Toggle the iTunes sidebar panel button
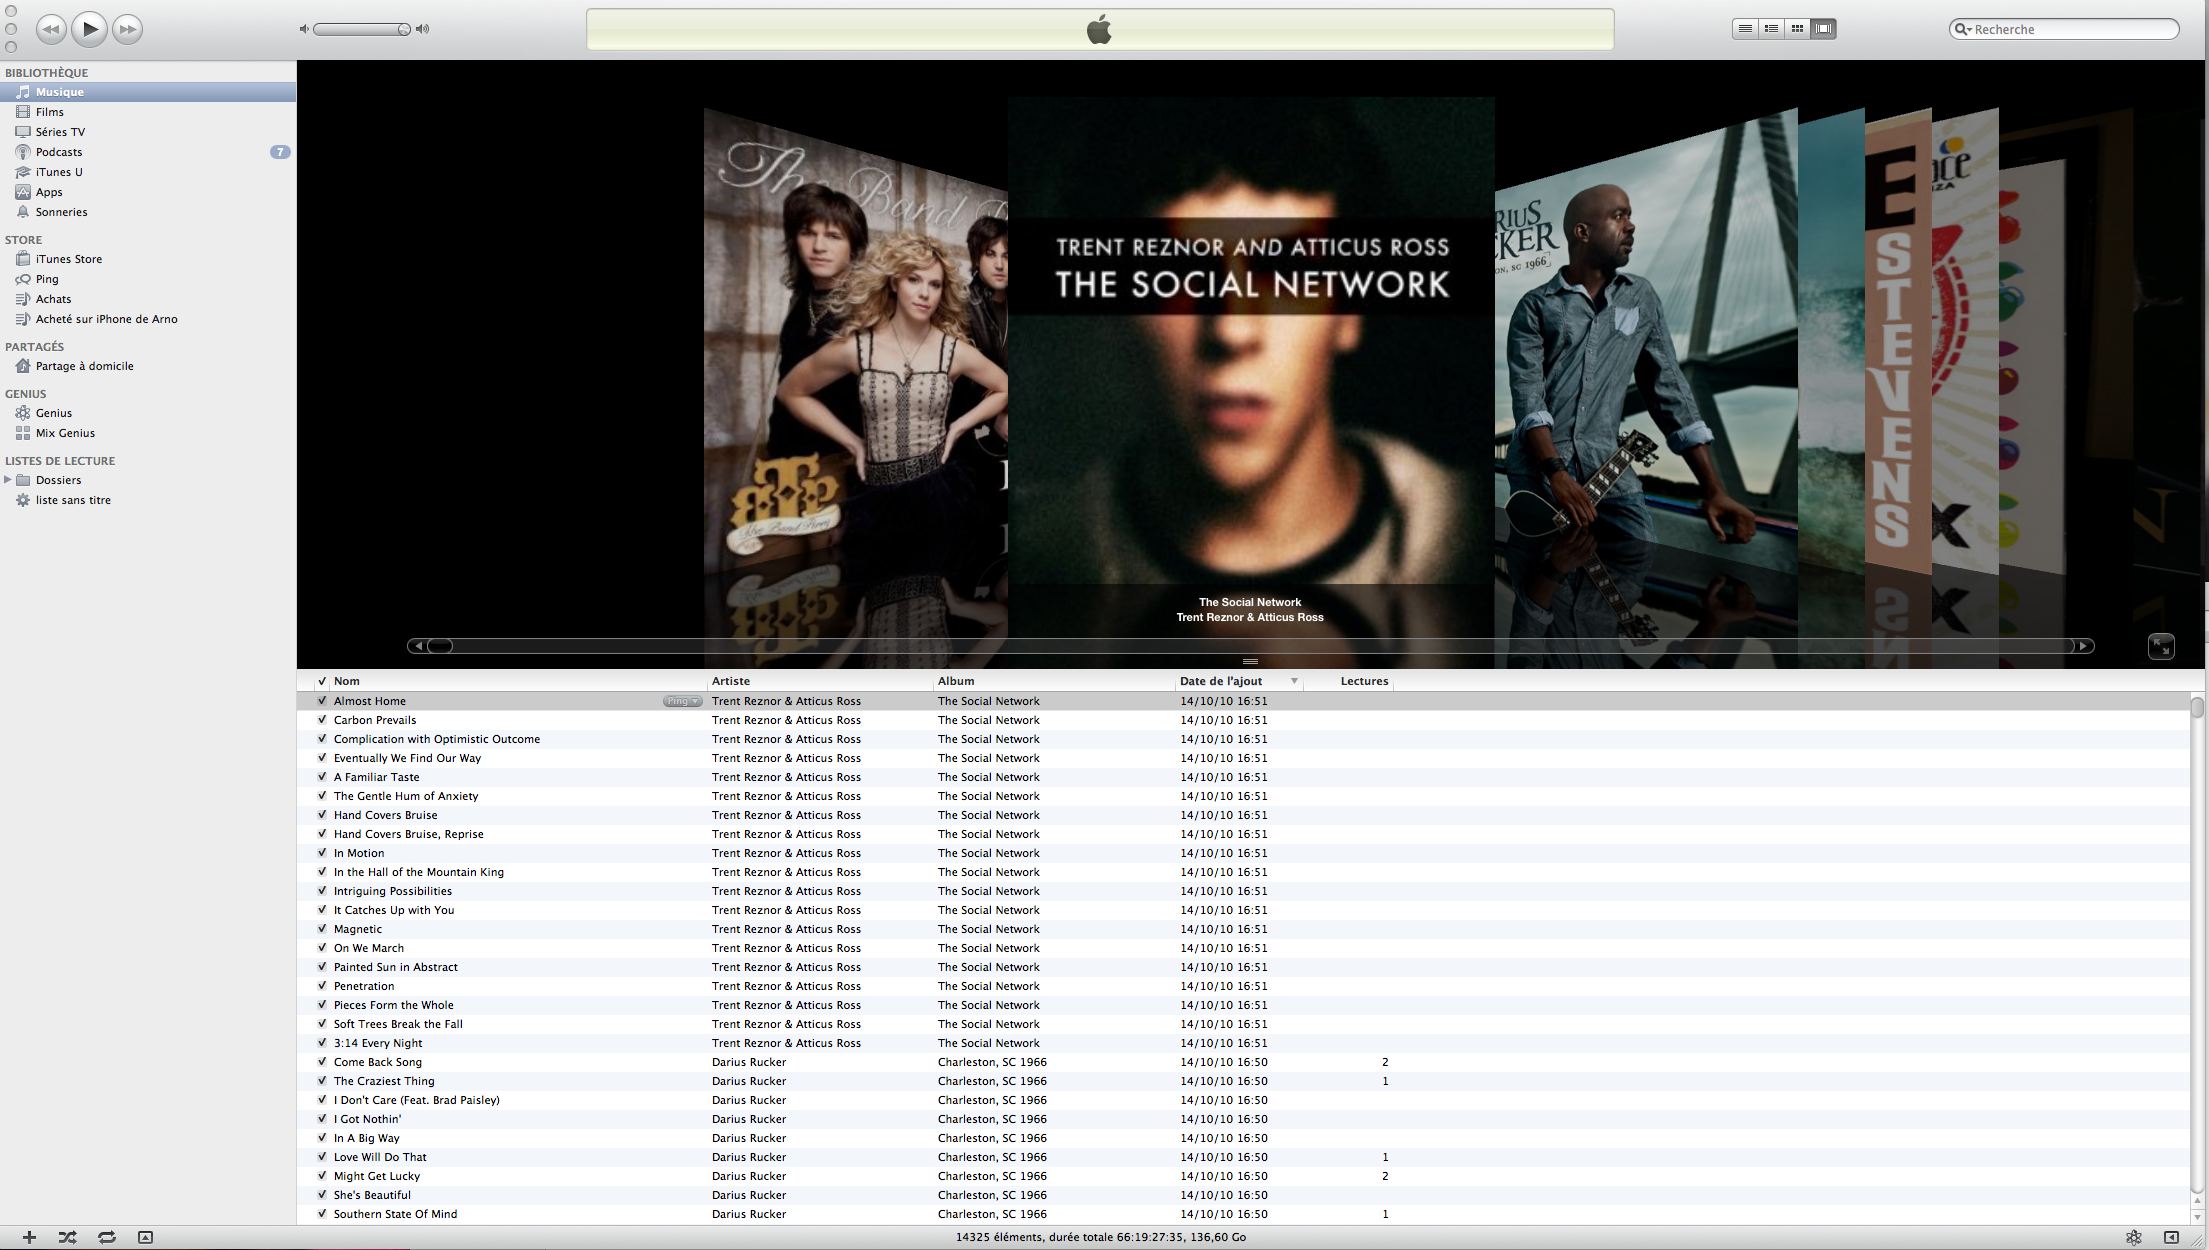The image size is (2209, 1250). click(2171, 1237)
